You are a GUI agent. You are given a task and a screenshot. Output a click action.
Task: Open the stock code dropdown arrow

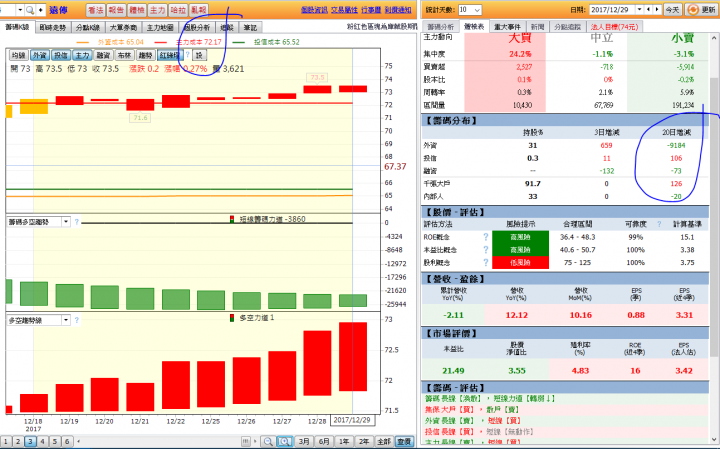pos(20,10)
